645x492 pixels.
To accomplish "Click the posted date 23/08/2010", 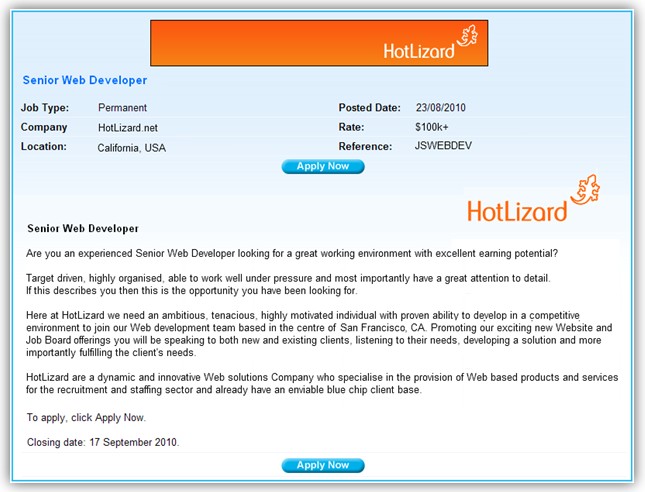I will coord(441,108).
